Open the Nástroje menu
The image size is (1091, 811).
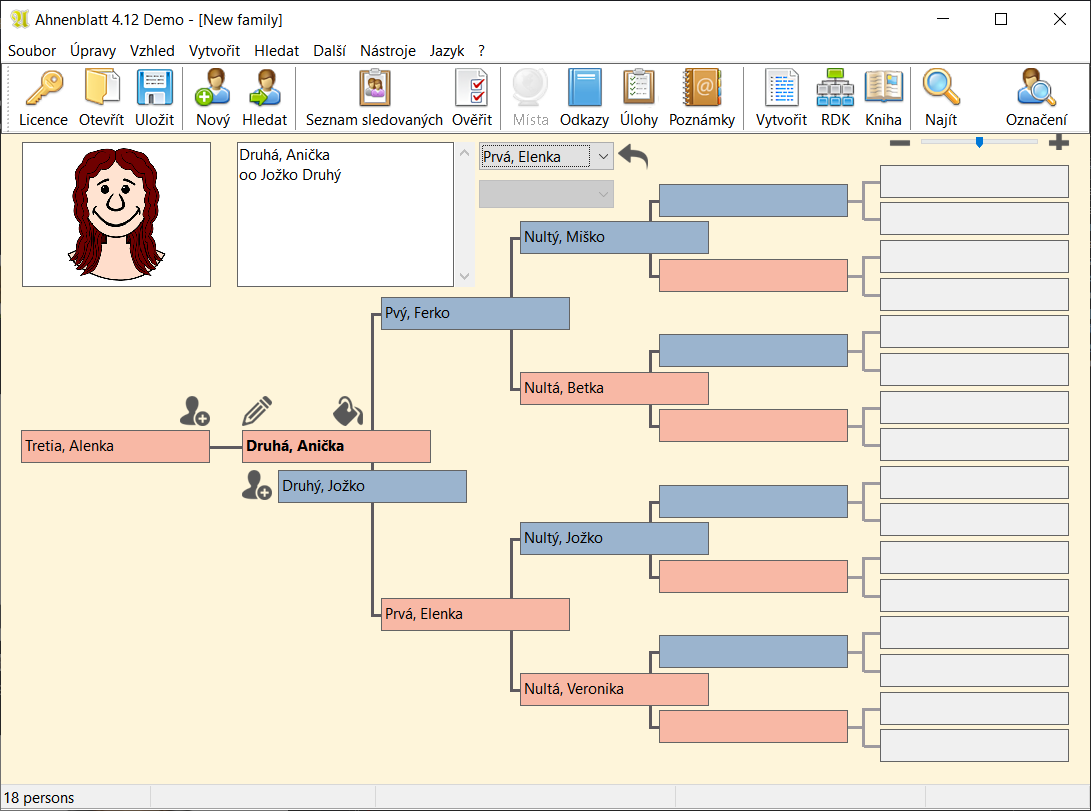coord(387,50)
